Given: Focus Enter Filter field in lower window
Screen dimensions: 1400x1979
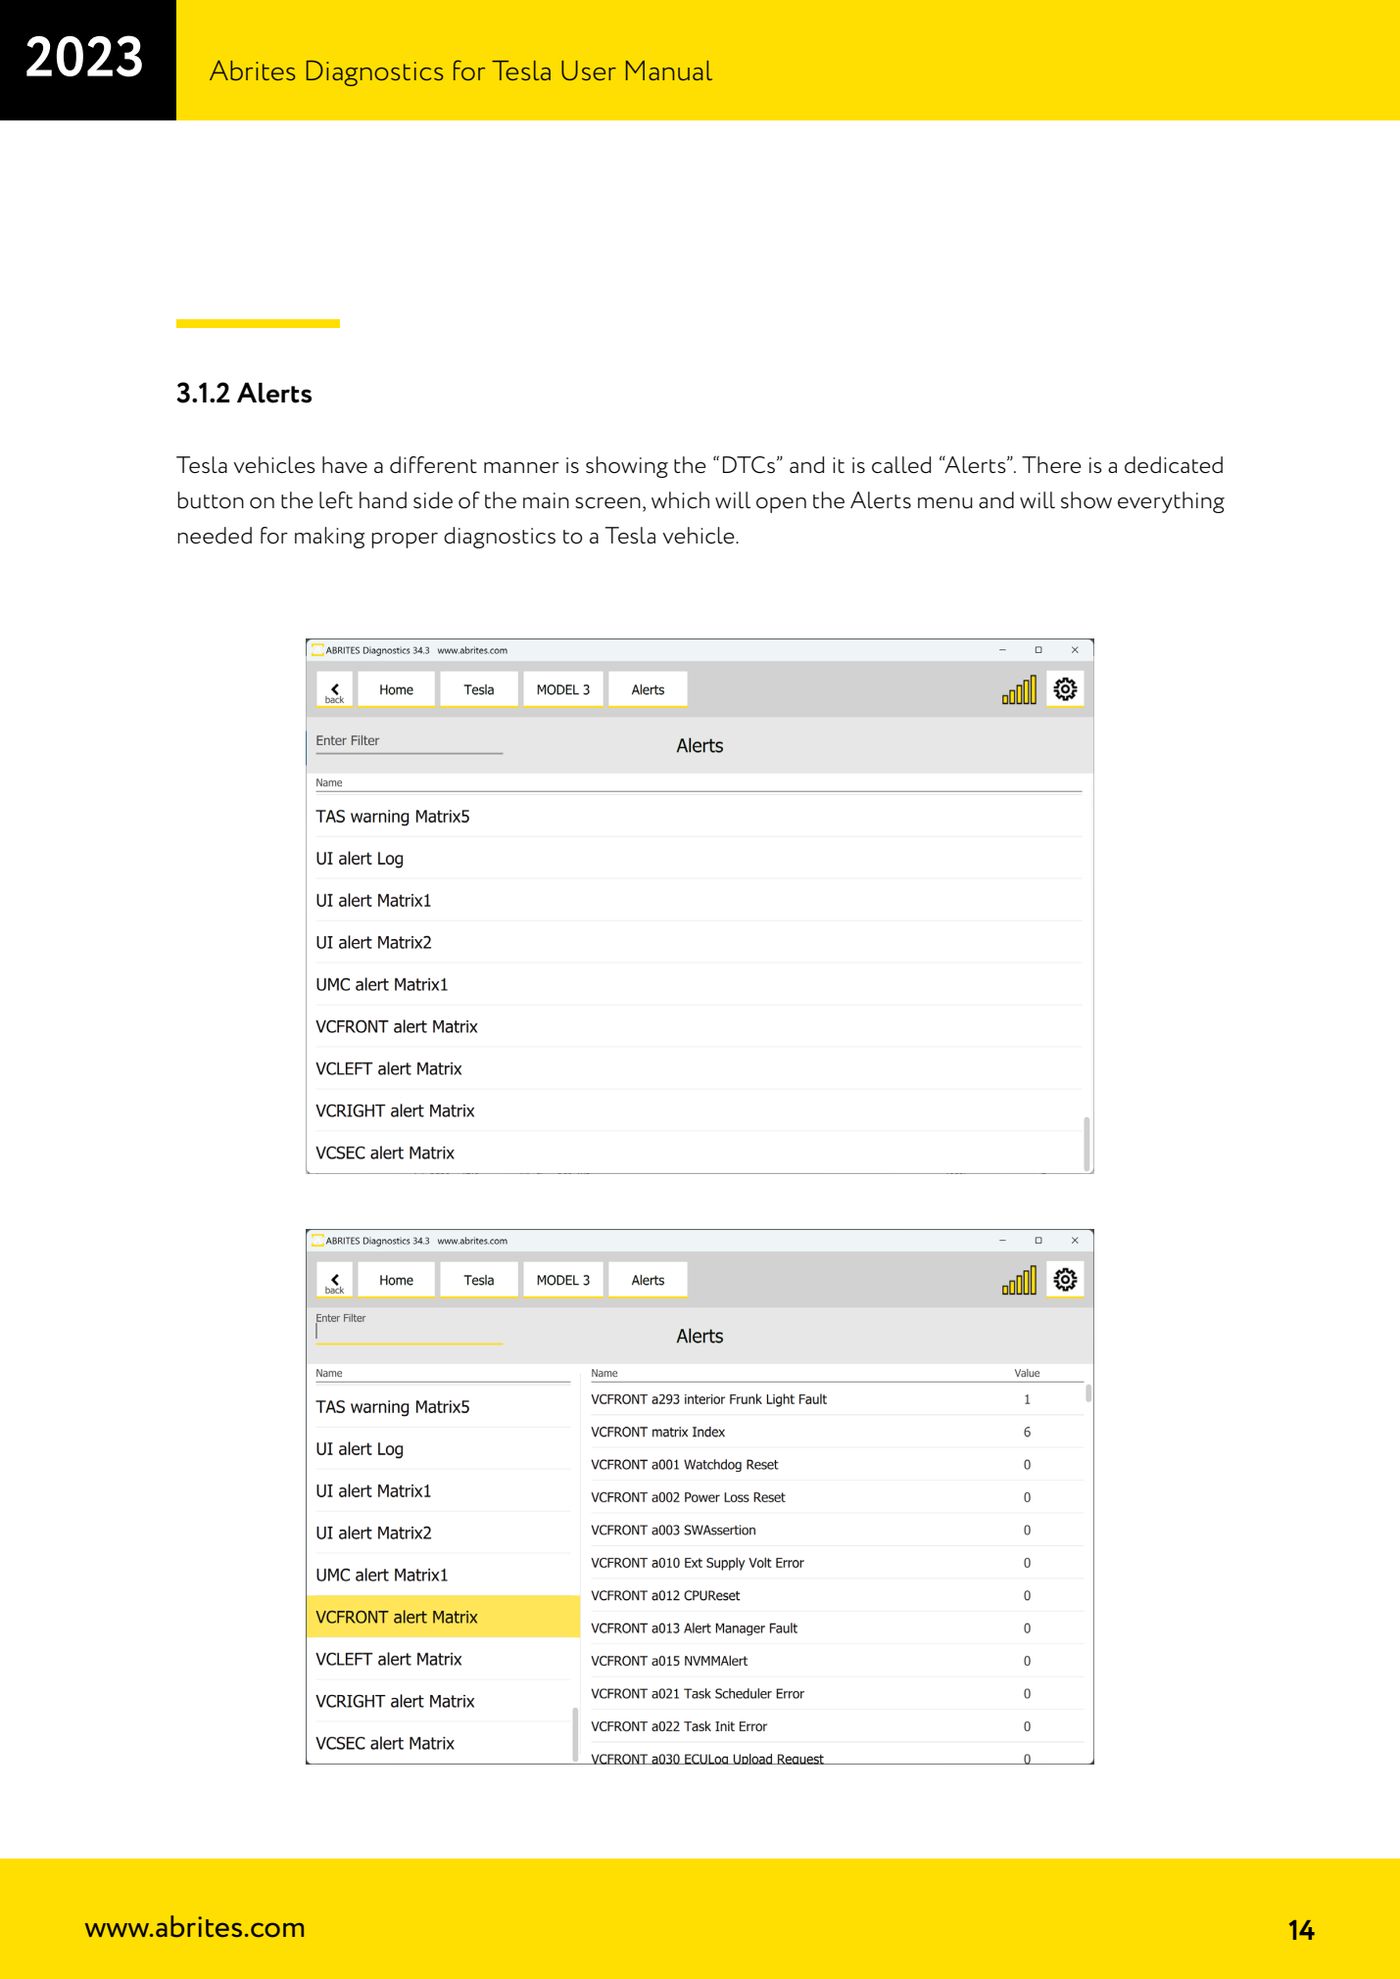Looking at the screenshot, I should click(408, 1329).
